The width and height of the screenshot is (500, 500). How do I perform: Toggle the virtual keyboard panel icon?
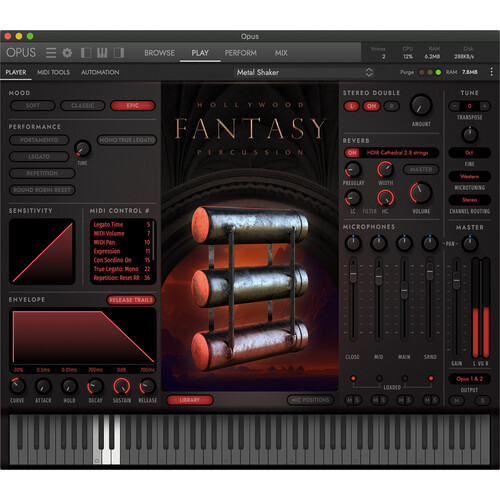[x=102, y=53]
